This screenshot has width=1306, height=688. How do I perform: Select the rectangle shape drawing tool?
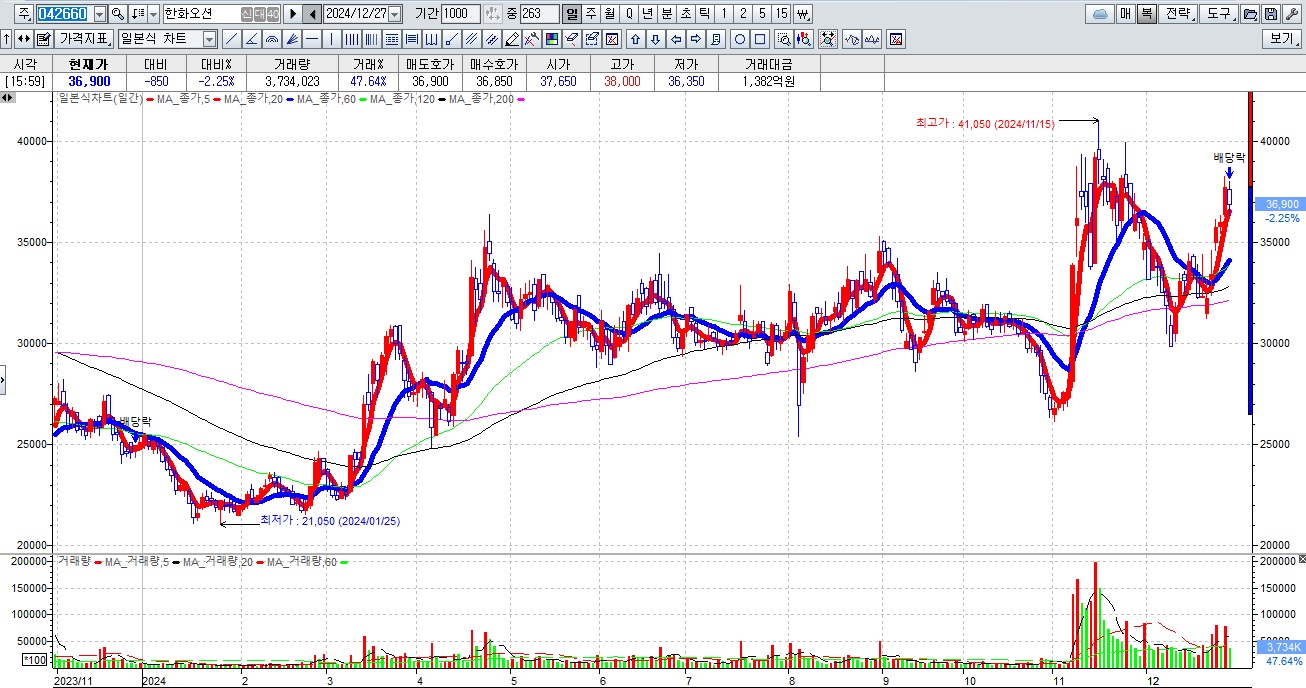760,39
